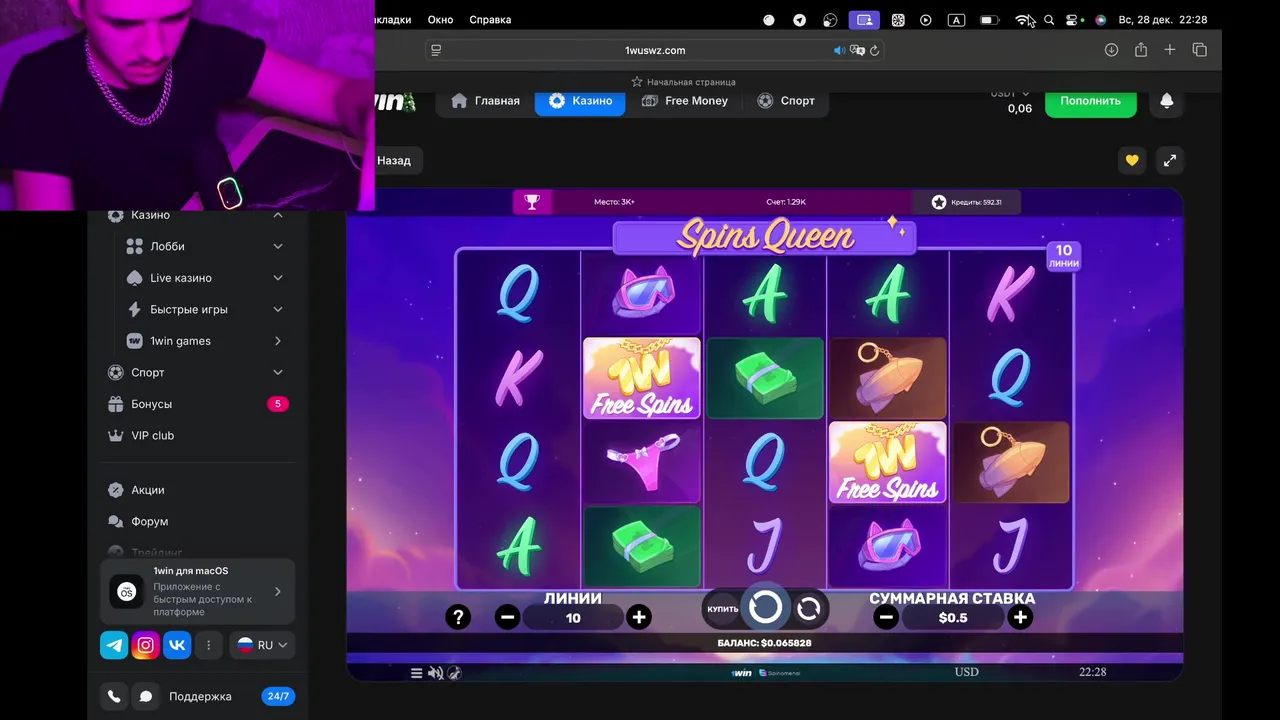Select the Казино tab
This screenshot has height=720, width=1280.
click(580, 101)
